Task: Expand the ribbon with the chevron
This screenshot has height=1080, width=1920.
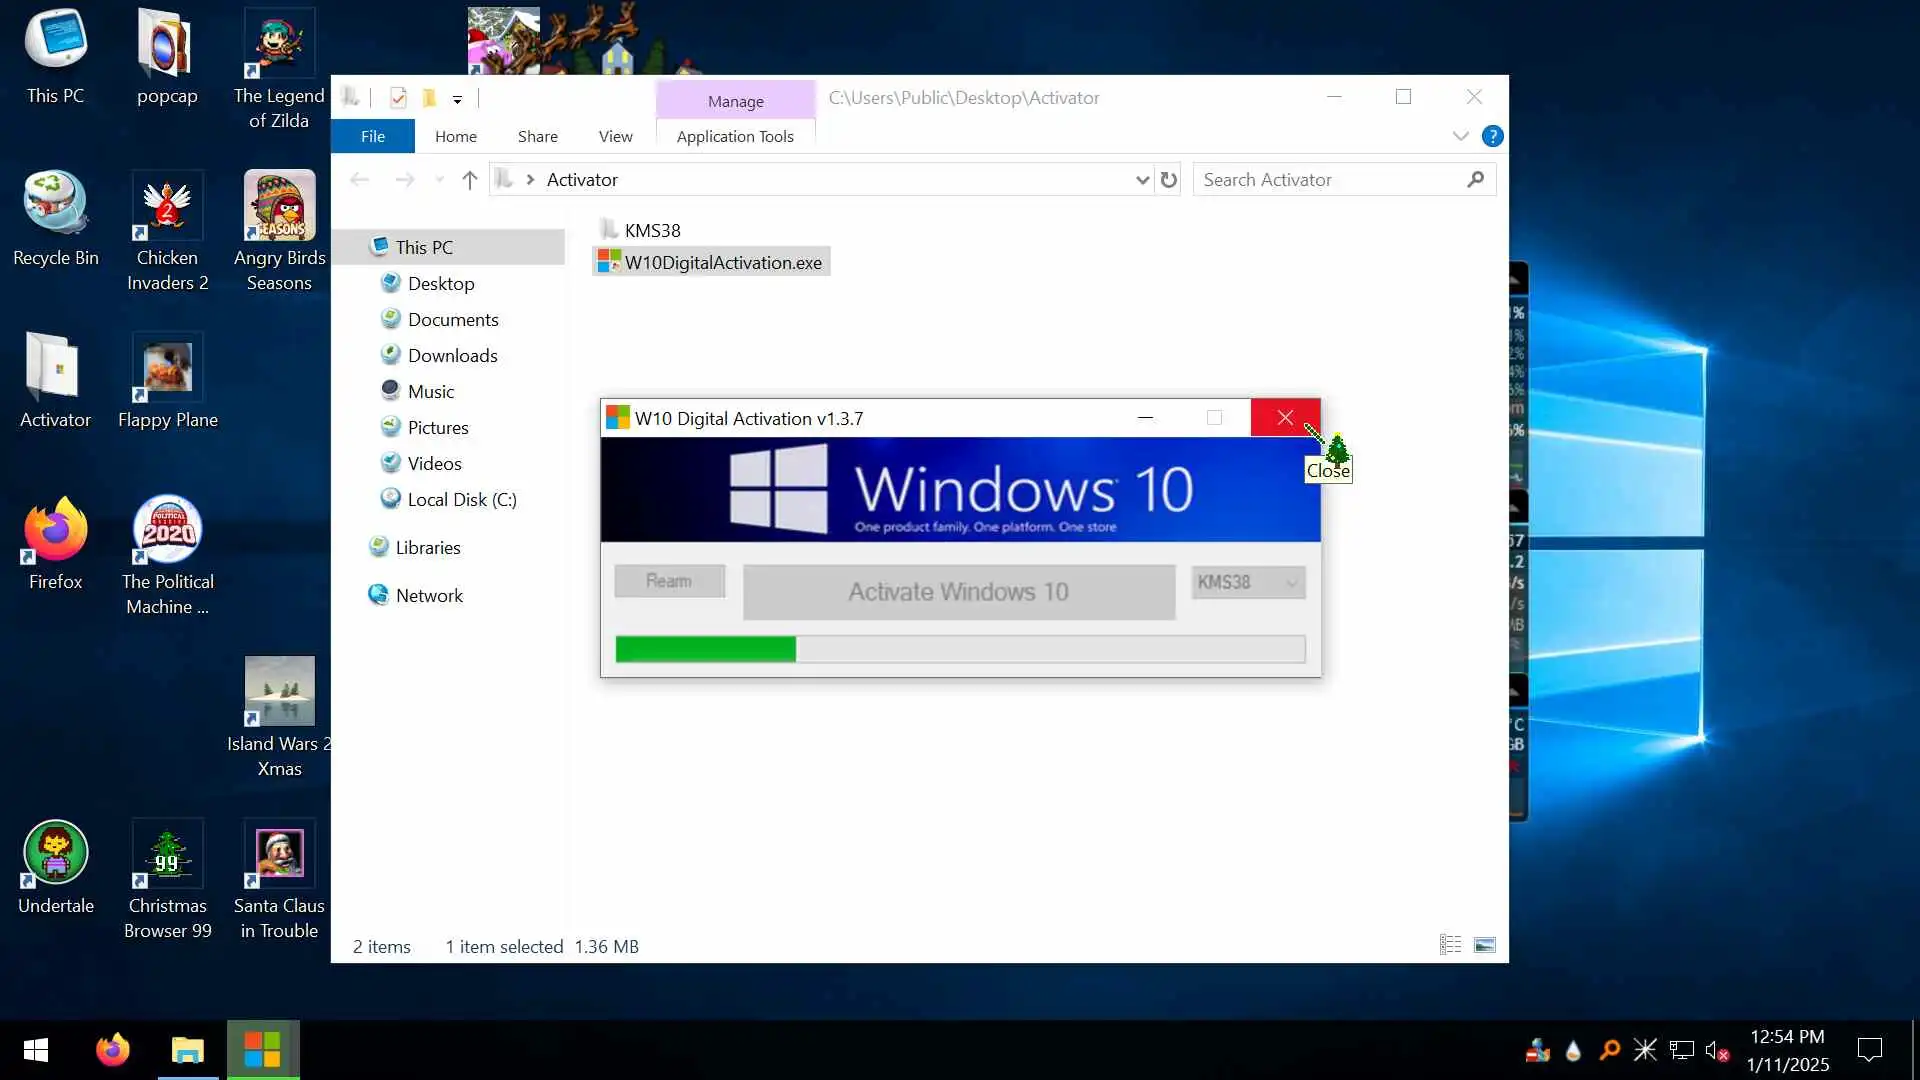Action: (x=1460, y=136)
